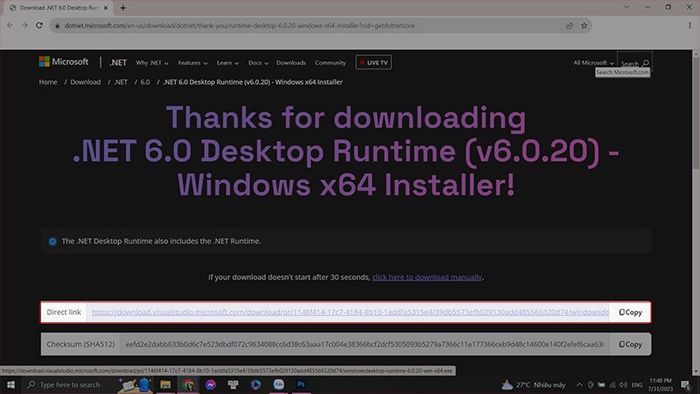The width and height of the screenshot is (700, 394).
Task: Open the tab search chevron in title bar
Action: [x=627, y=7]
